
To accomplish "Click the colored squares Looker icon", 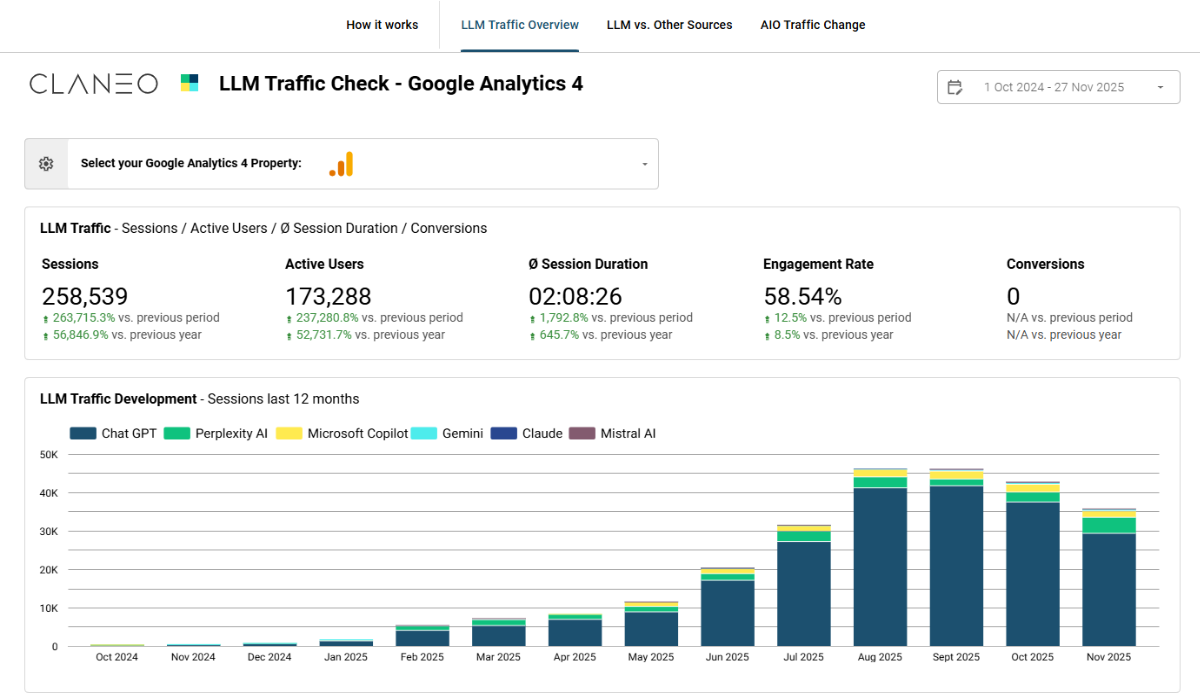I will pyautogui.click(x=189, y=83).
